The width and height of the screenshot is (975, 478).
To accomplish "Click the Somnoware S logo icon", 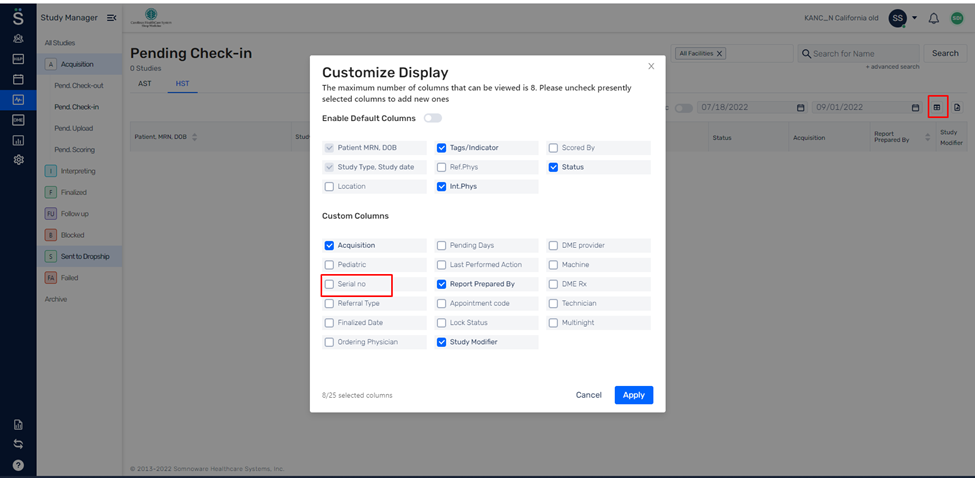I will [x=18, y=16].
